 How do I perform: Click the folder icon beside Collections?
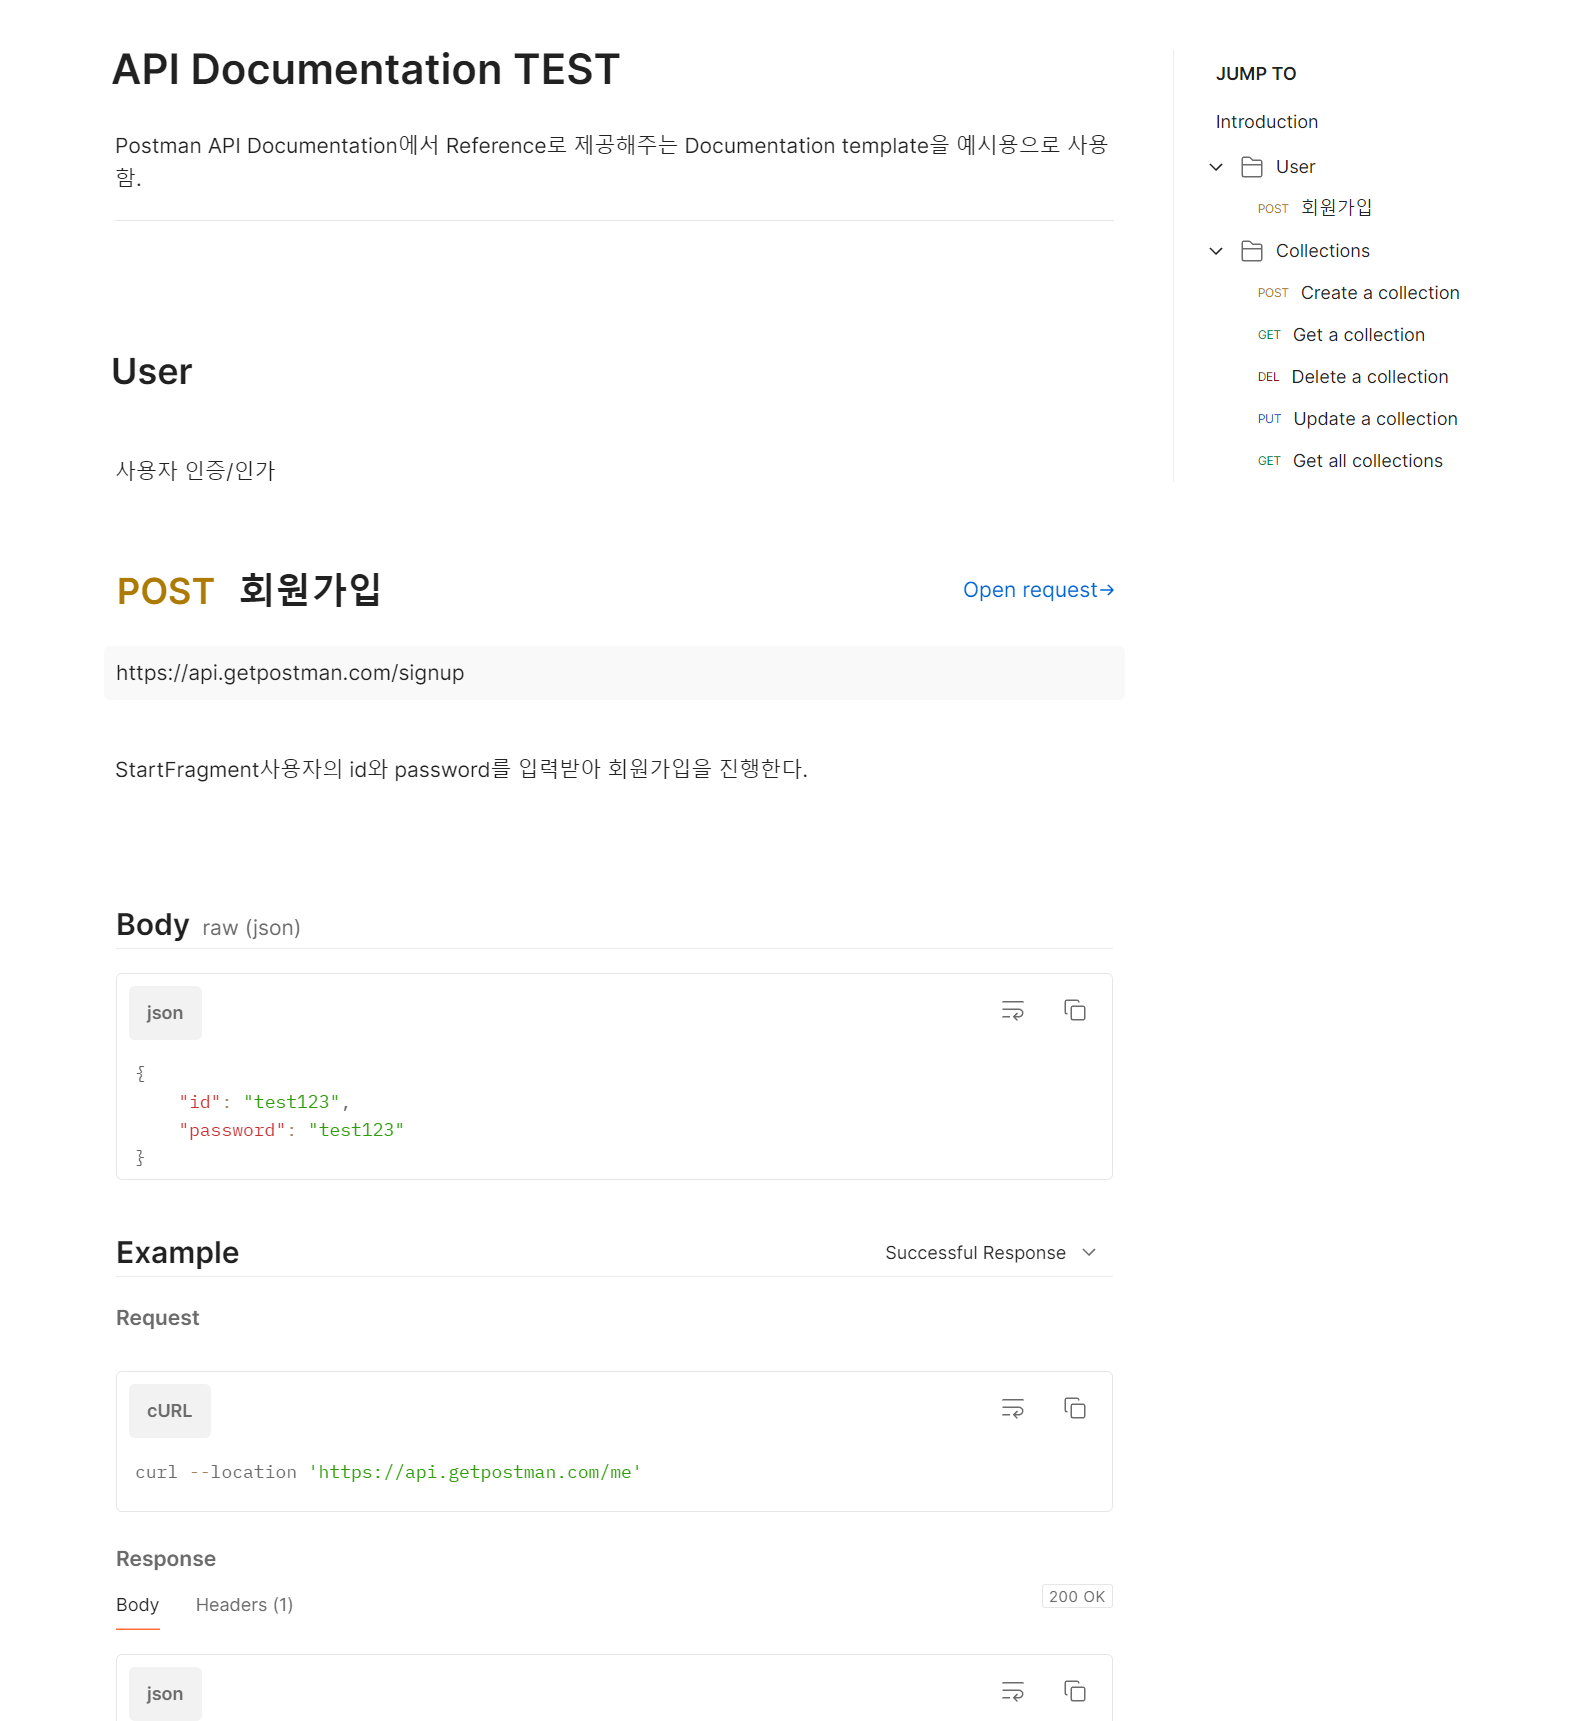(x=1251, y=251)
